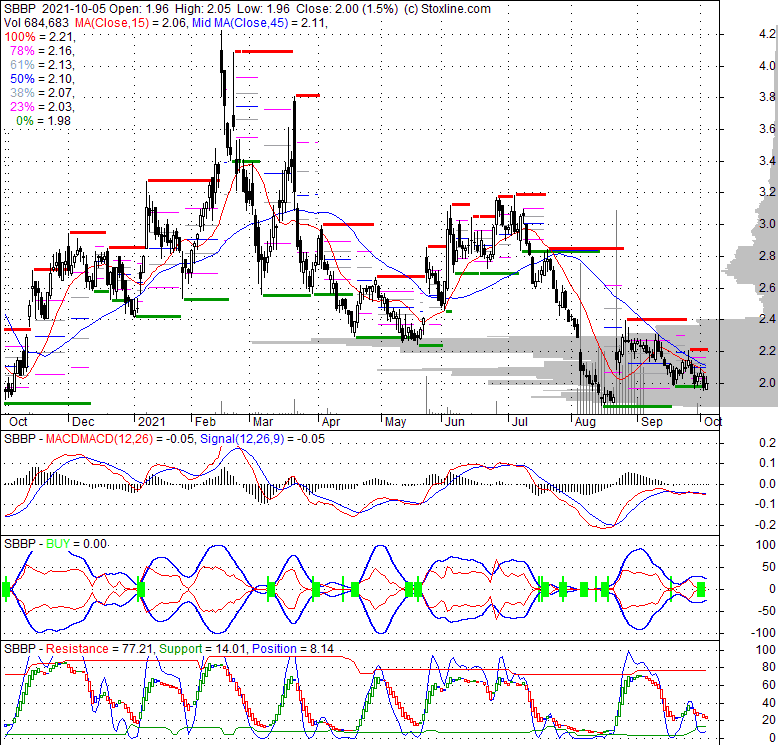Click the Jun month label on time axis
This screenshot has width=780, height=745.
click(455, 422)
